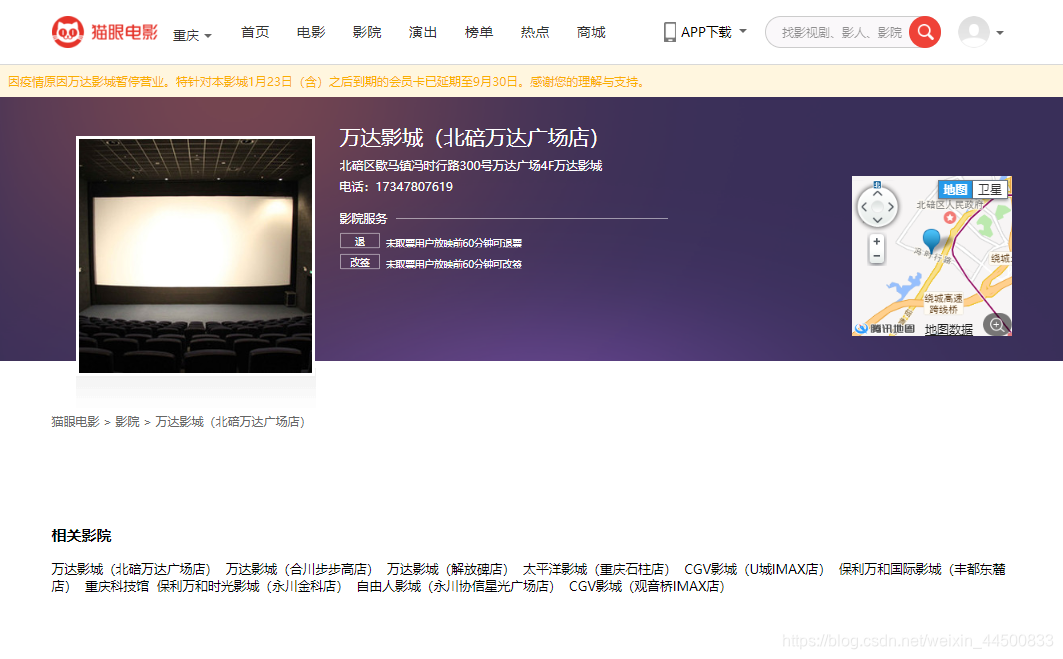Click the cinema address text line
The image size is (1063, 659).
tap(471, 165)
